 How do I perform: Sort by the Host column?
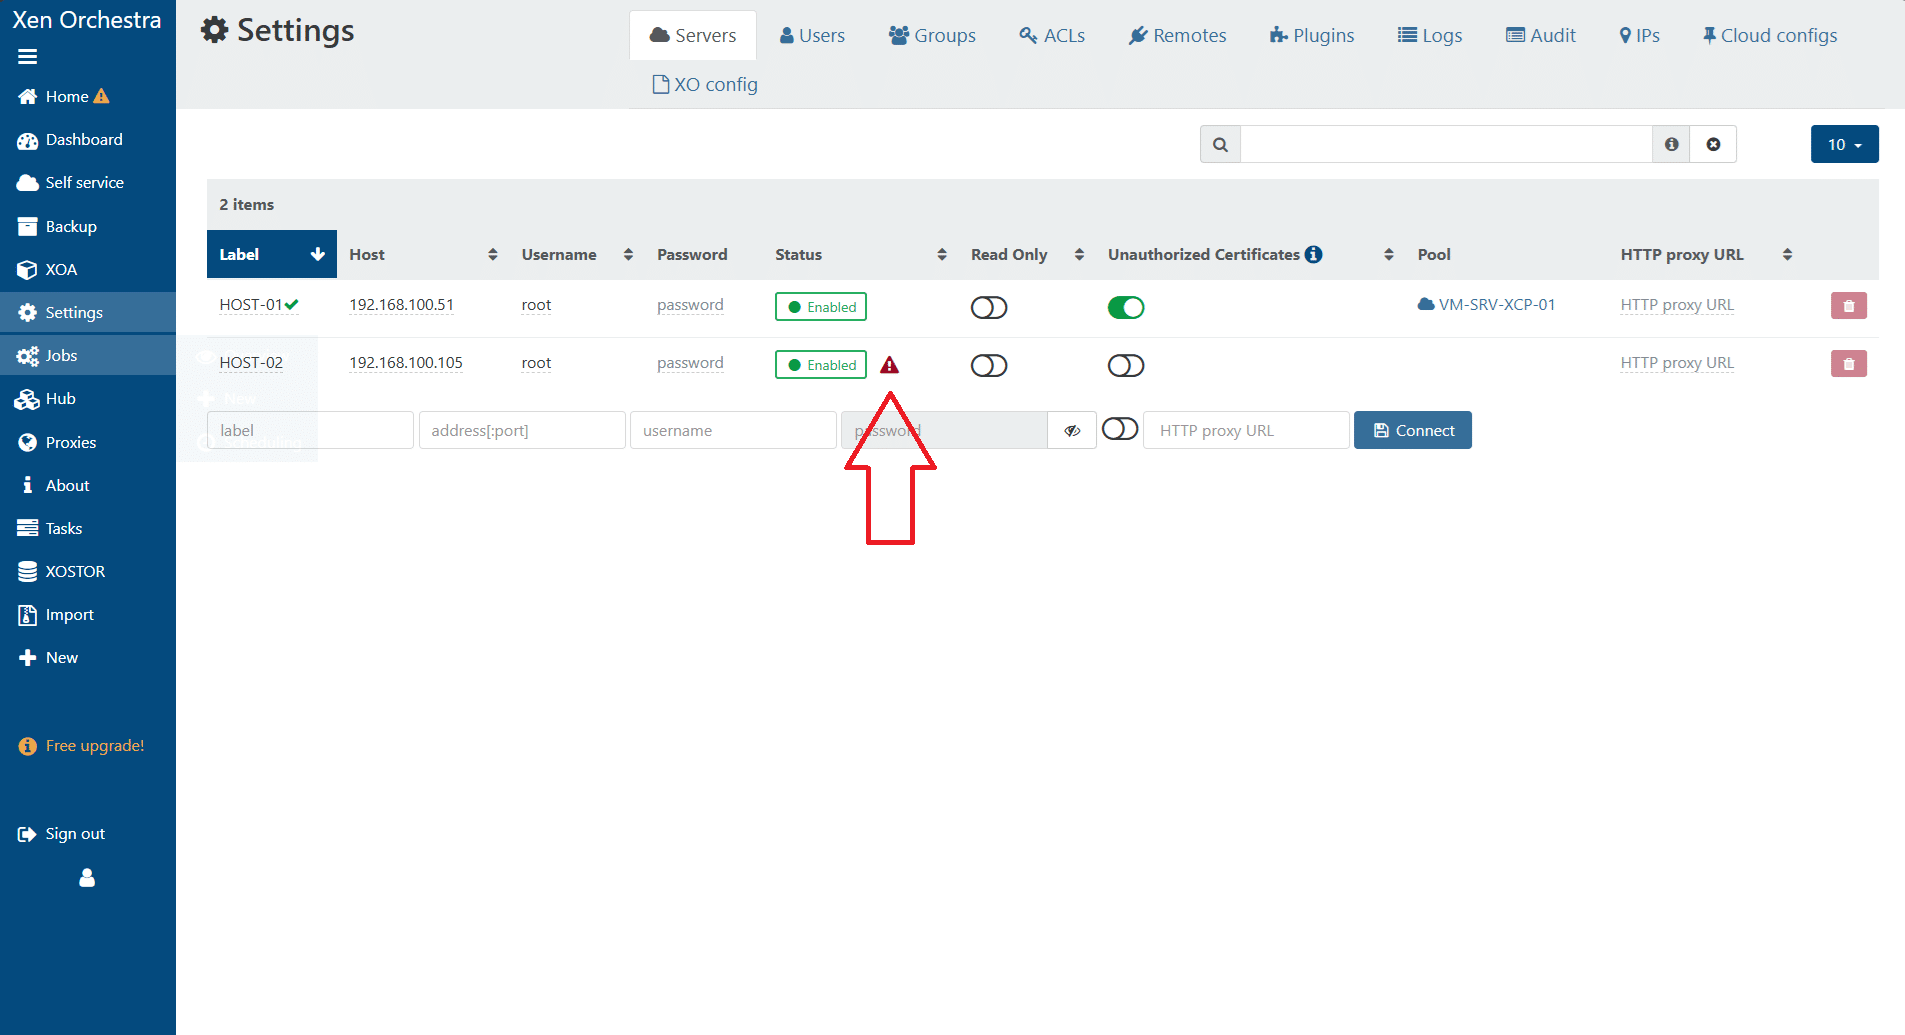coord(423,254)
